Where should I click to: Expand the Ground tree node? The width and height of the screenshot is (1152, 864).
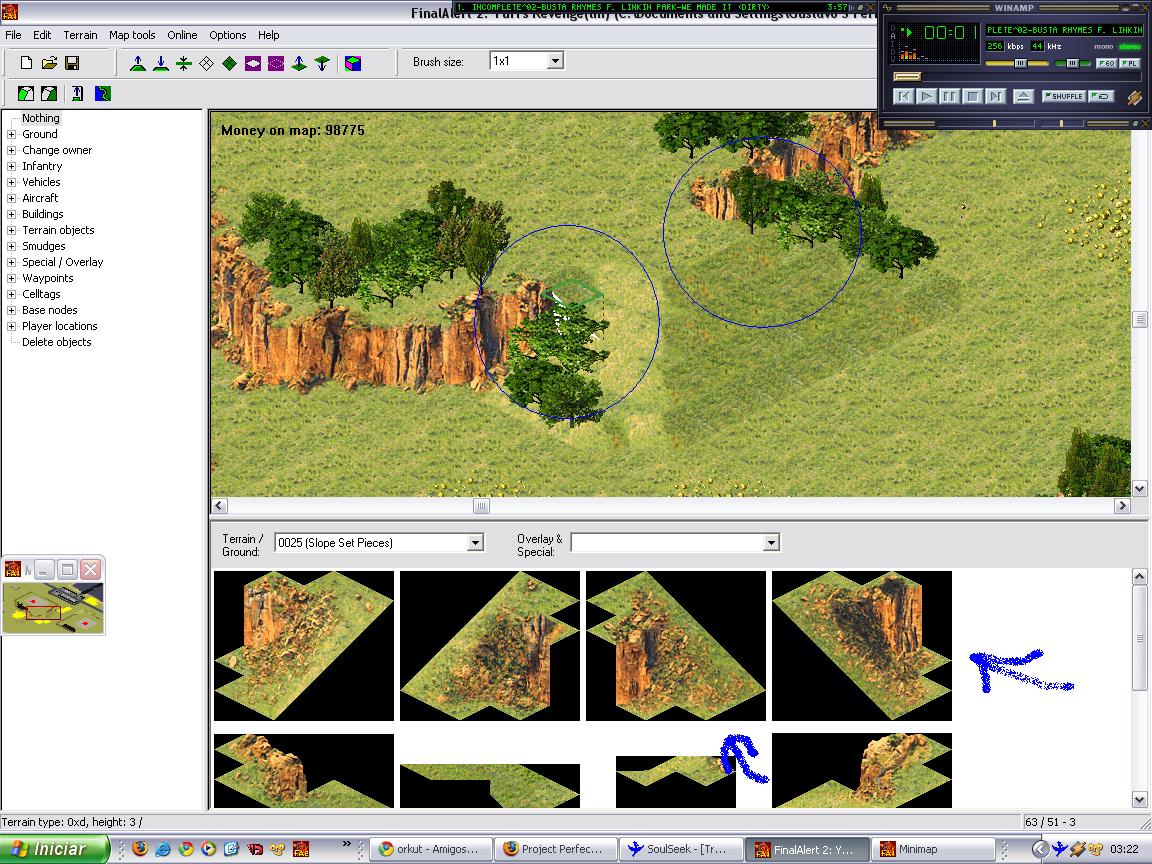12,134
